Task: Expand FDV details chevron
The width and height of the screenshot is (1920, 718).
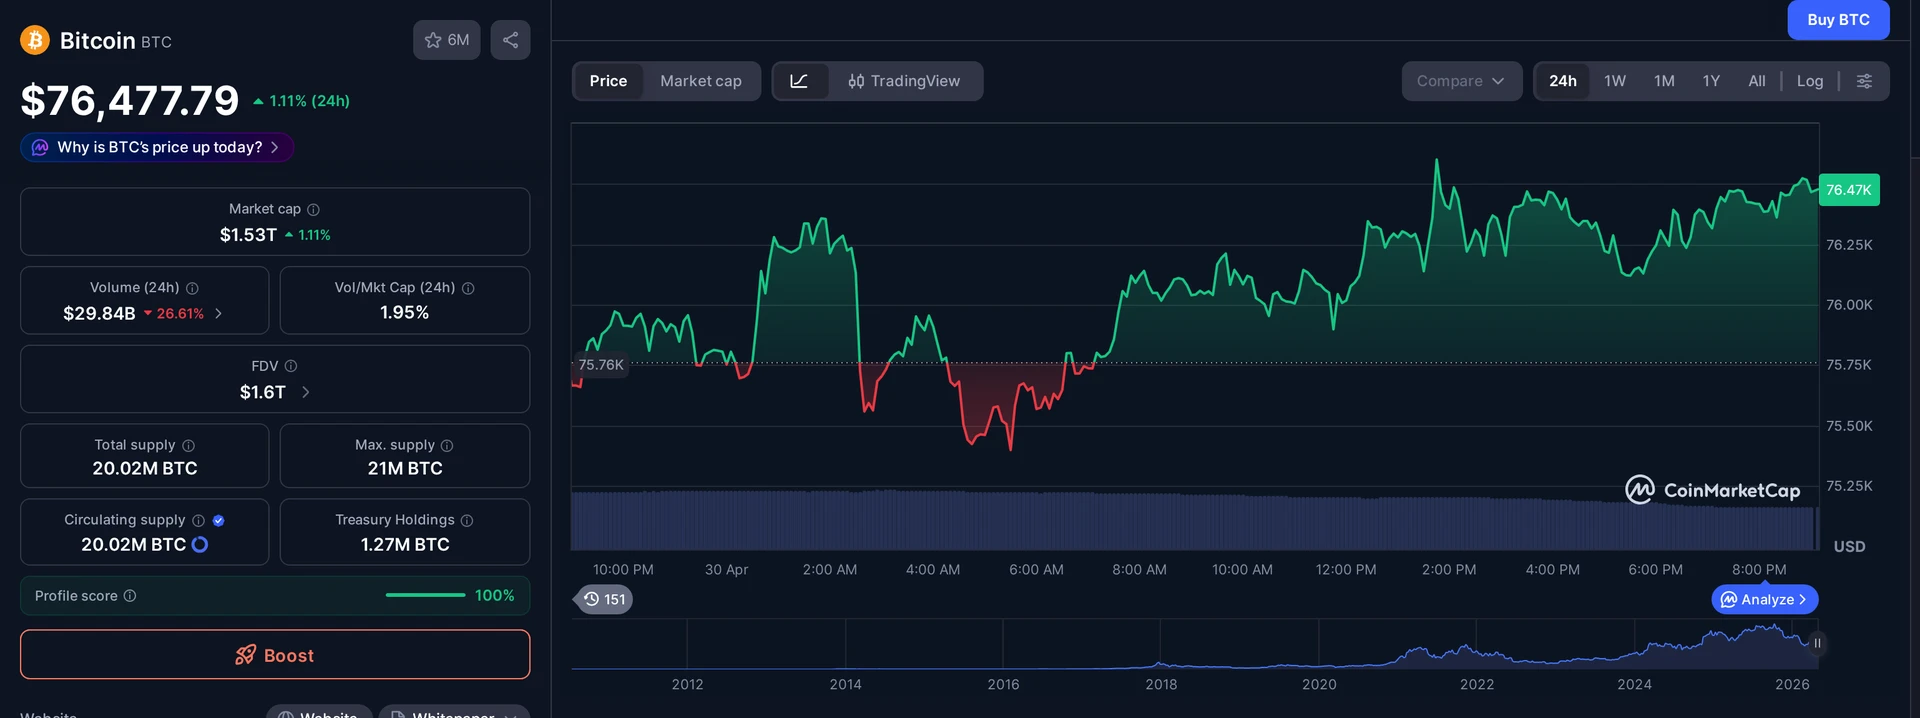Action: click(x=305, y=392)
